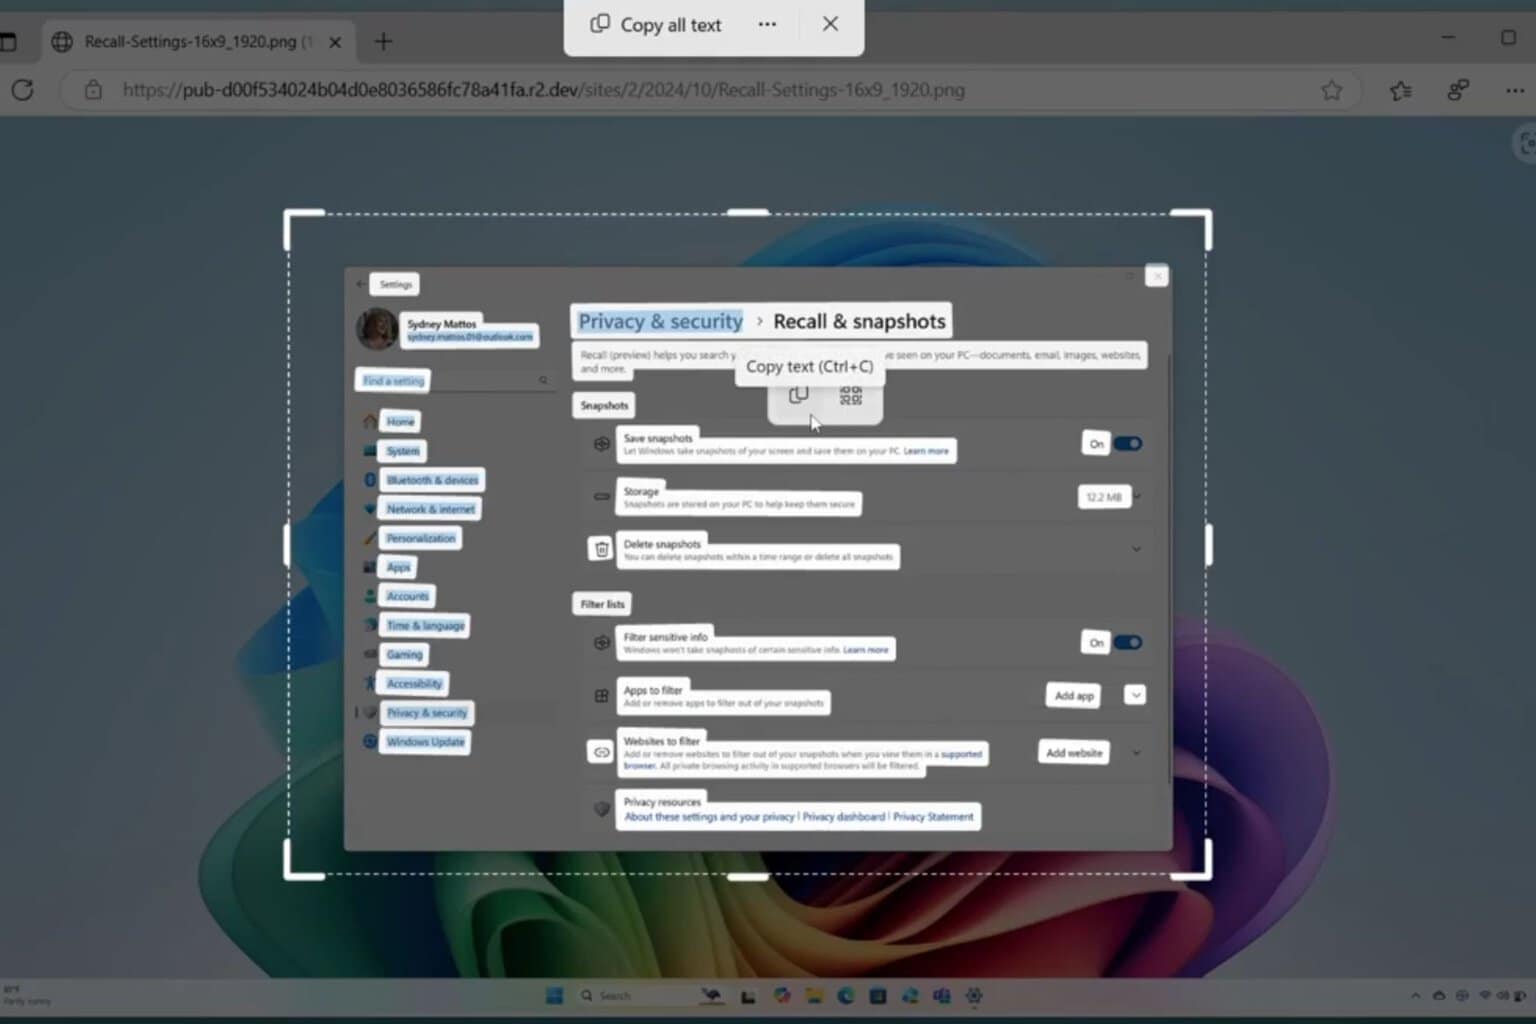Image resolution: width=1536 pixels, height=1024 pixels.
Task: Expand the Websites to filter chevron
Action: pyautogui.click(x=1136, y=752)
